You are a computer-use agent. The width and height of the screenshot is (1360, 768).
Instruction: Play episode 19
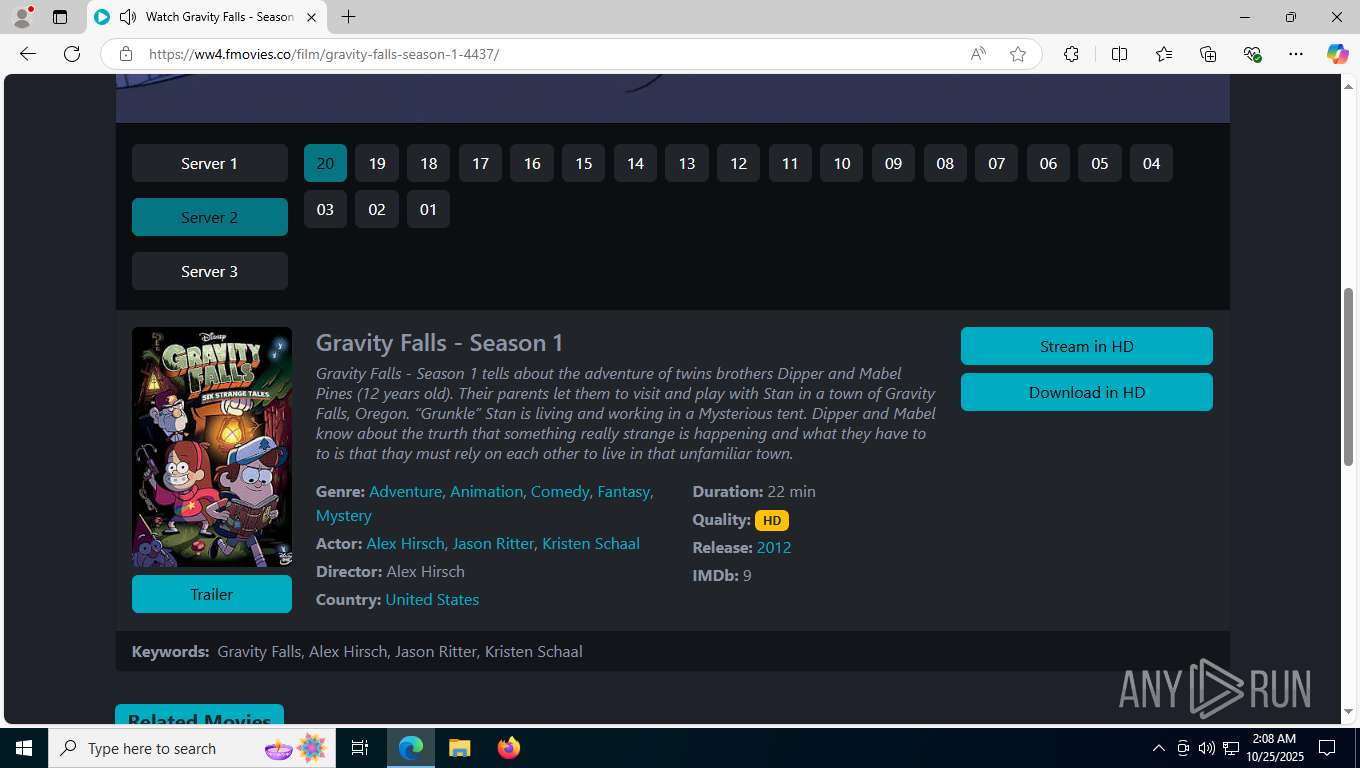(377, 163)
